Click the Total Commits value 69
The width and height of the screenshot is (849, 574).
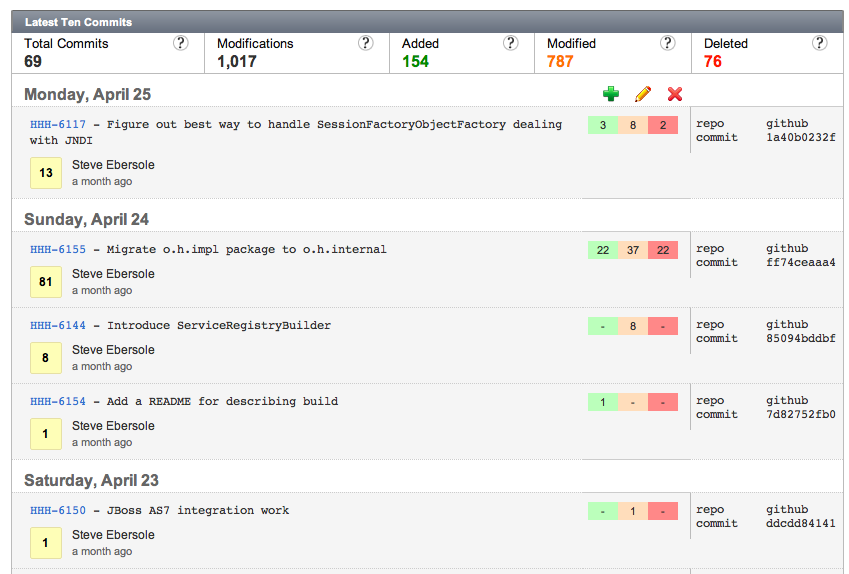(x=33, y=61)
